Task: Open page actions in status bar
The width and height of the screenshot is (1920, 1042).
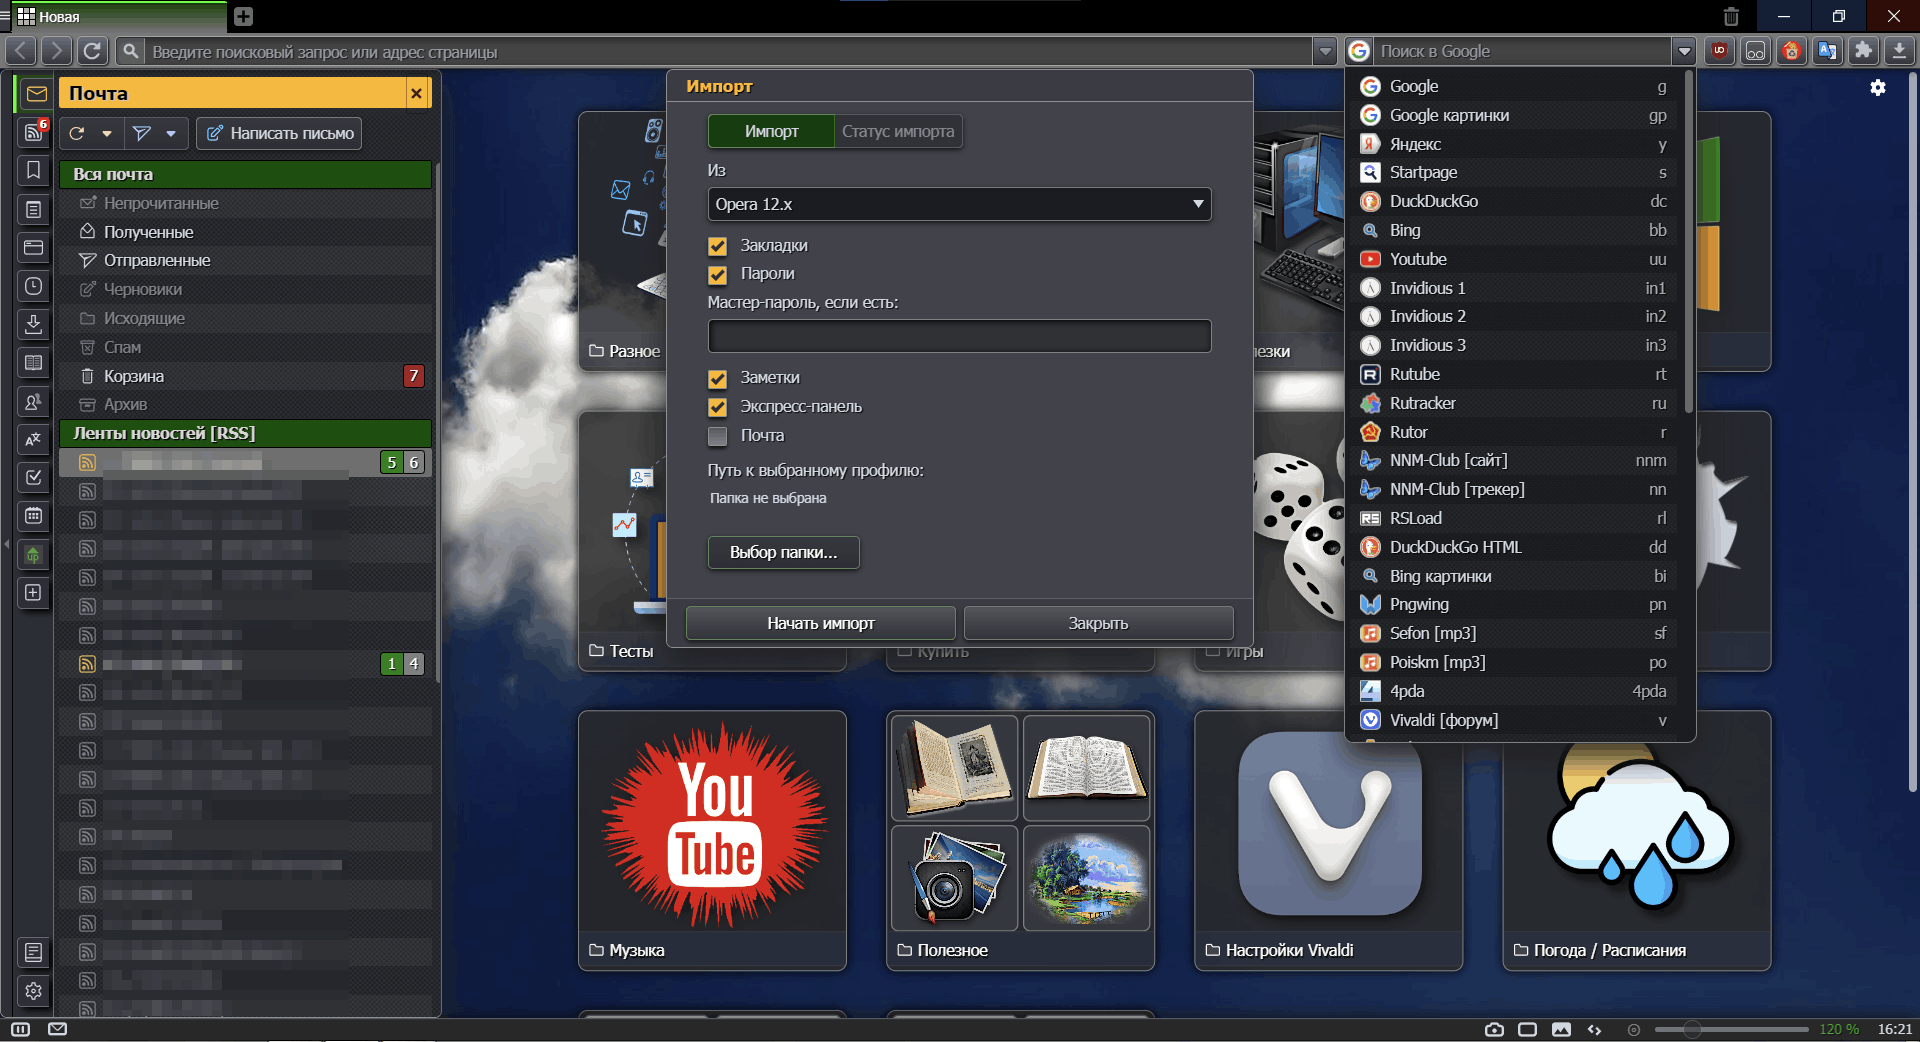Action: [x=1594, y=1029]
